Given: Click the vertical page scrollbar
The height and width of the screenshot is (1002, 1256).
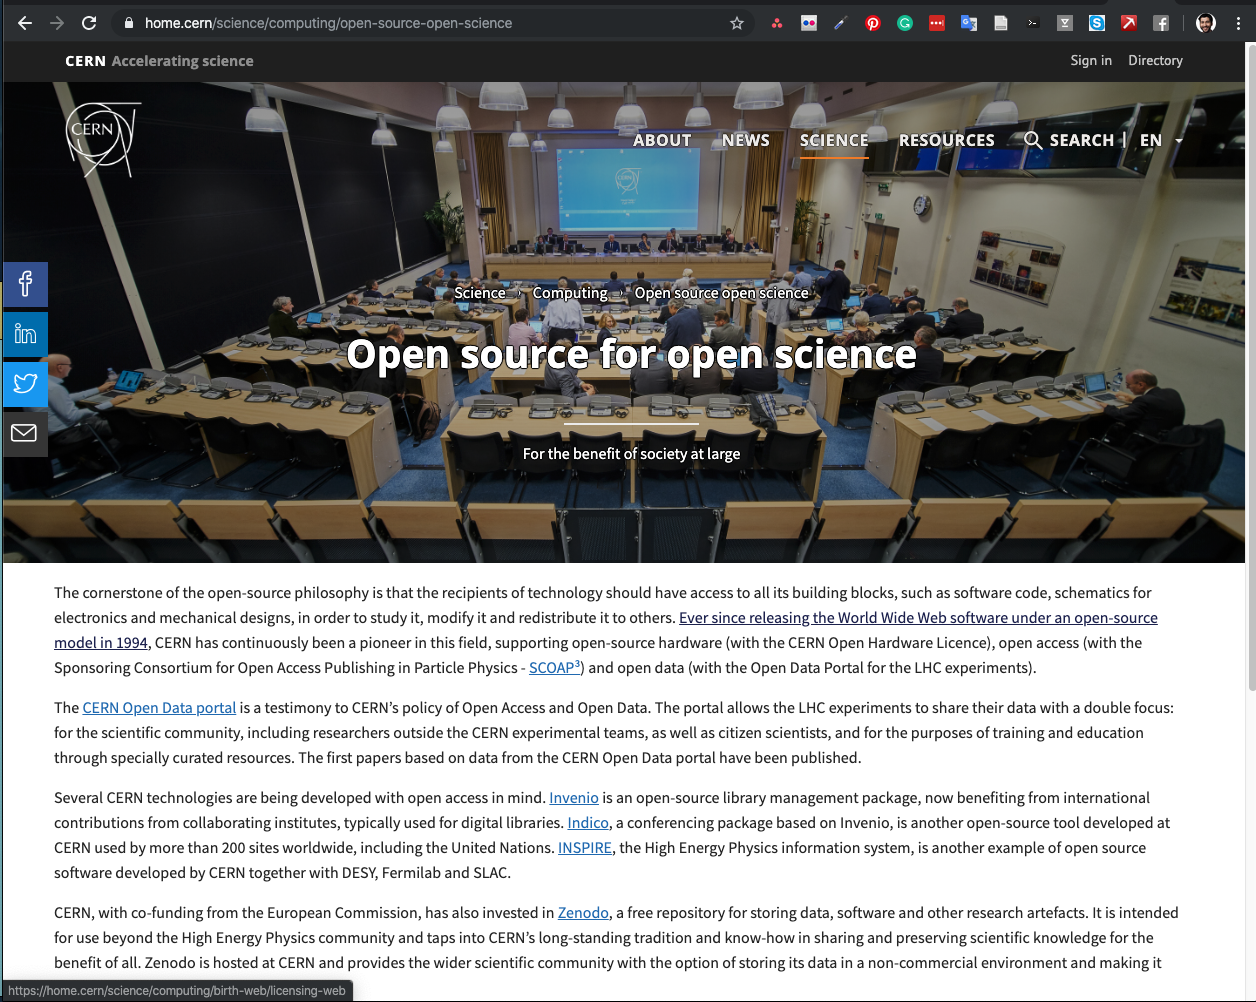Looking at the screenshot, I should point(1251,365).
